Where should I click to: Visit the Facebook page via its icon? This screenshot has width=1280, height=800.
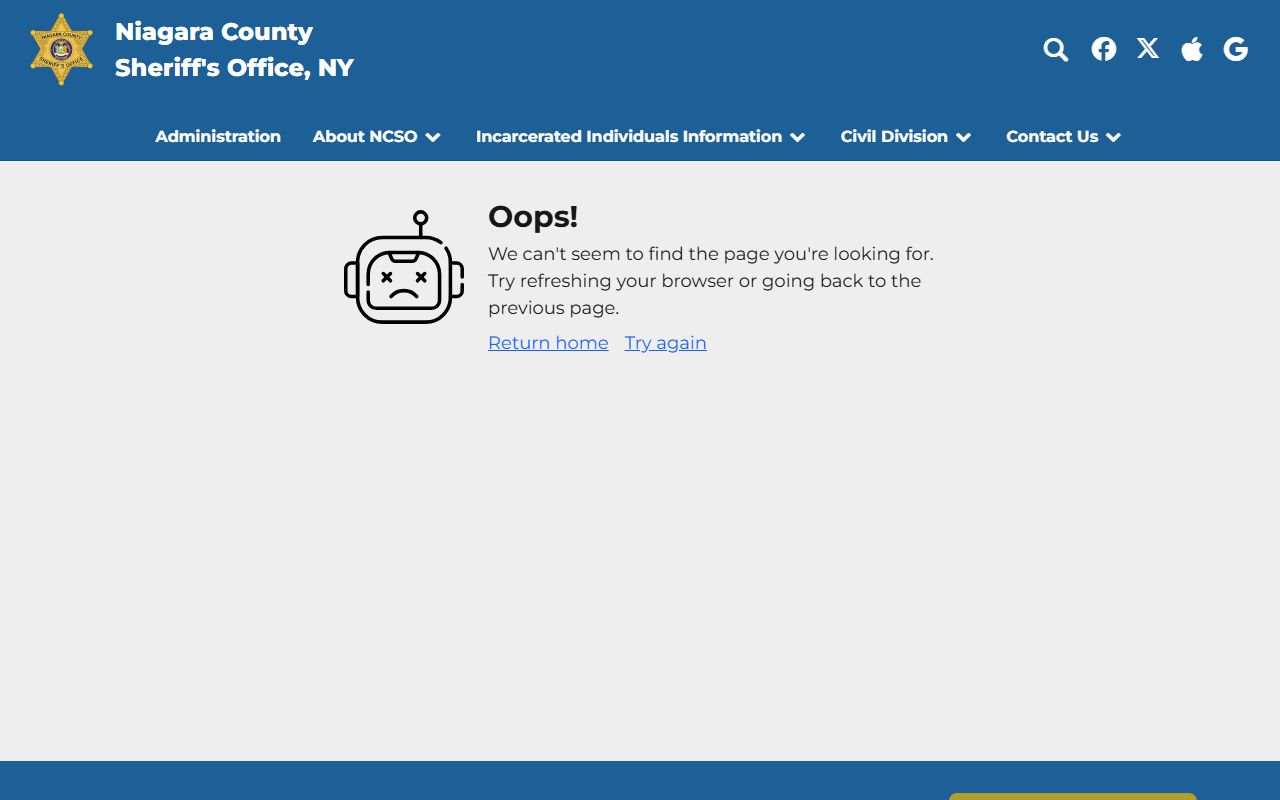(x=1104, y=49)
